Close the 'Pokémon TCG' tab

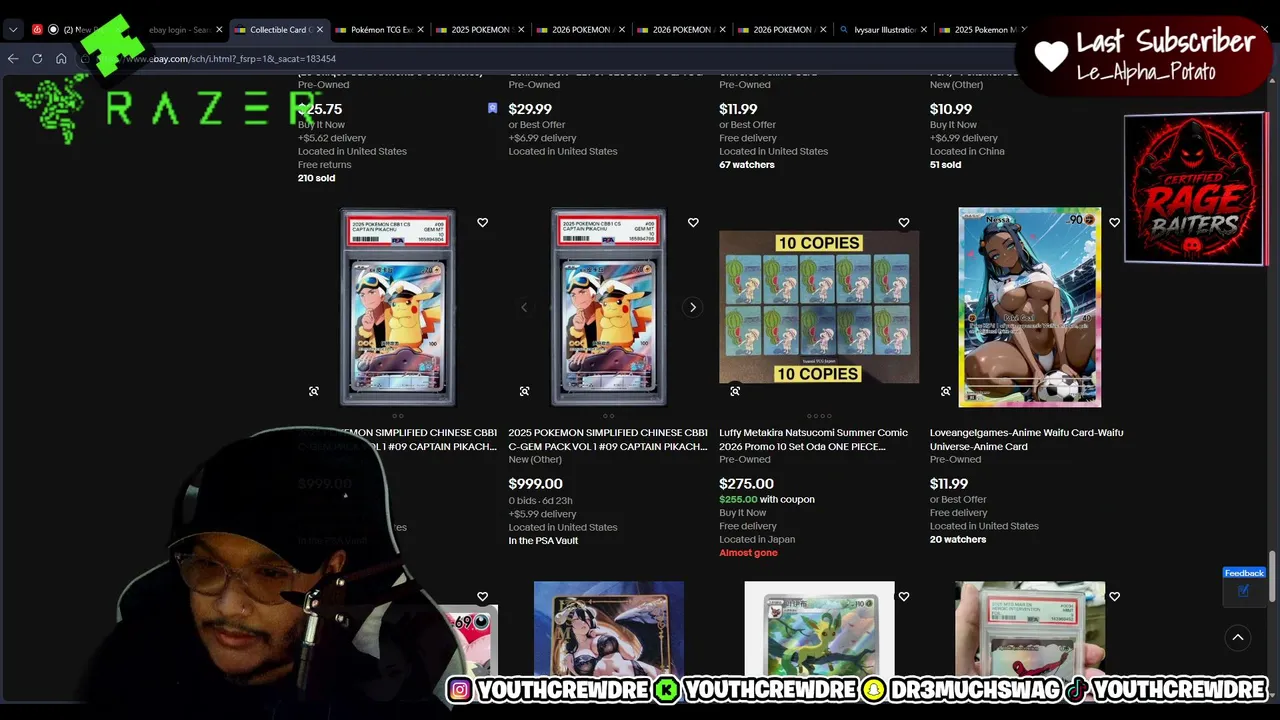(x=420, y=30)
